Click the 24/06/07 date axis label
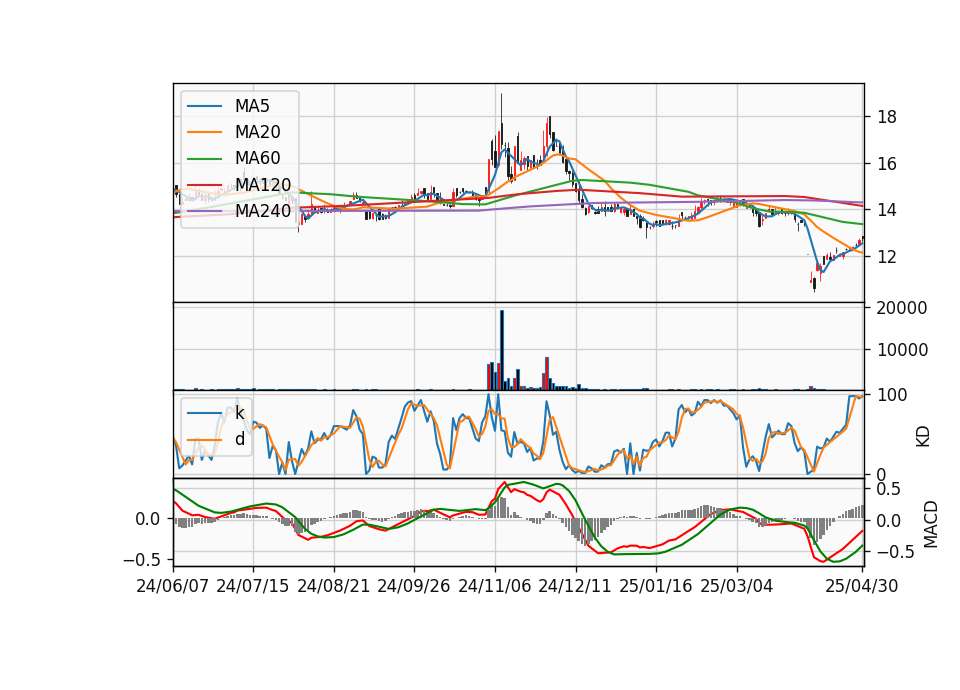The image size is (960, 690). (x=173, y=586)
